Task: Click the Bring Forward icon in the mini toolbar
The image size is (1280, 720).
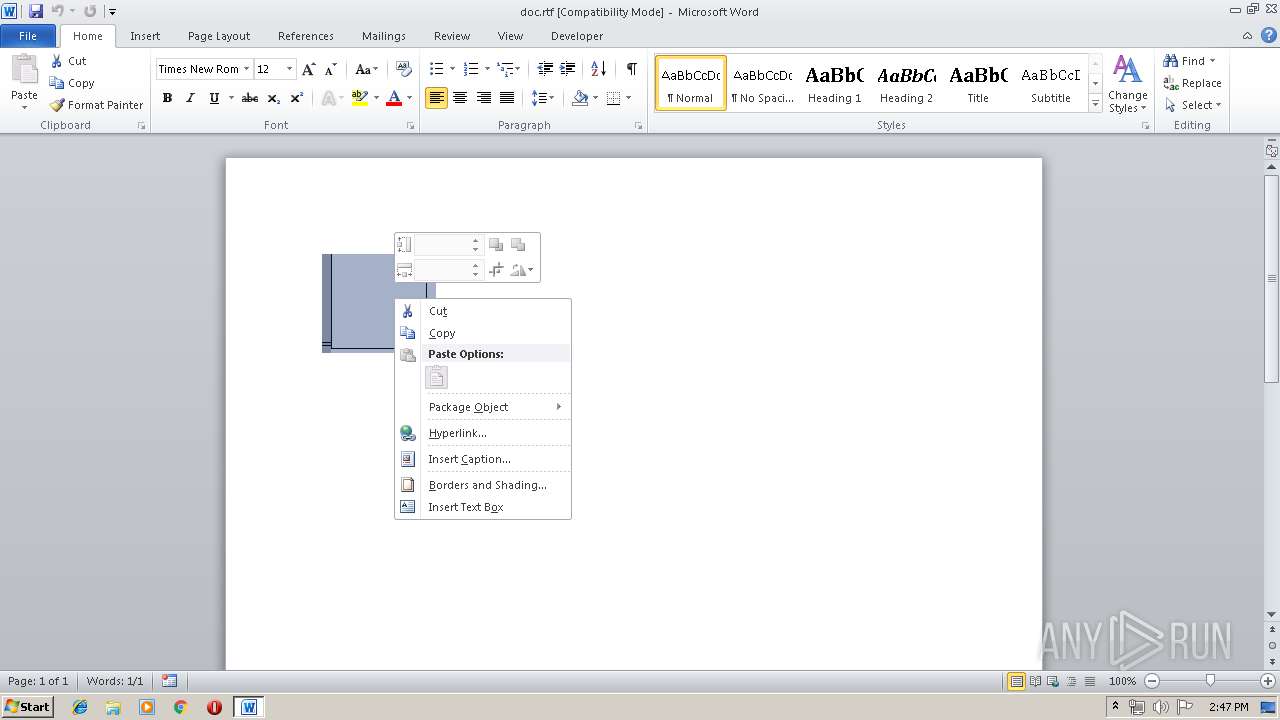Action: coord(496,245)
